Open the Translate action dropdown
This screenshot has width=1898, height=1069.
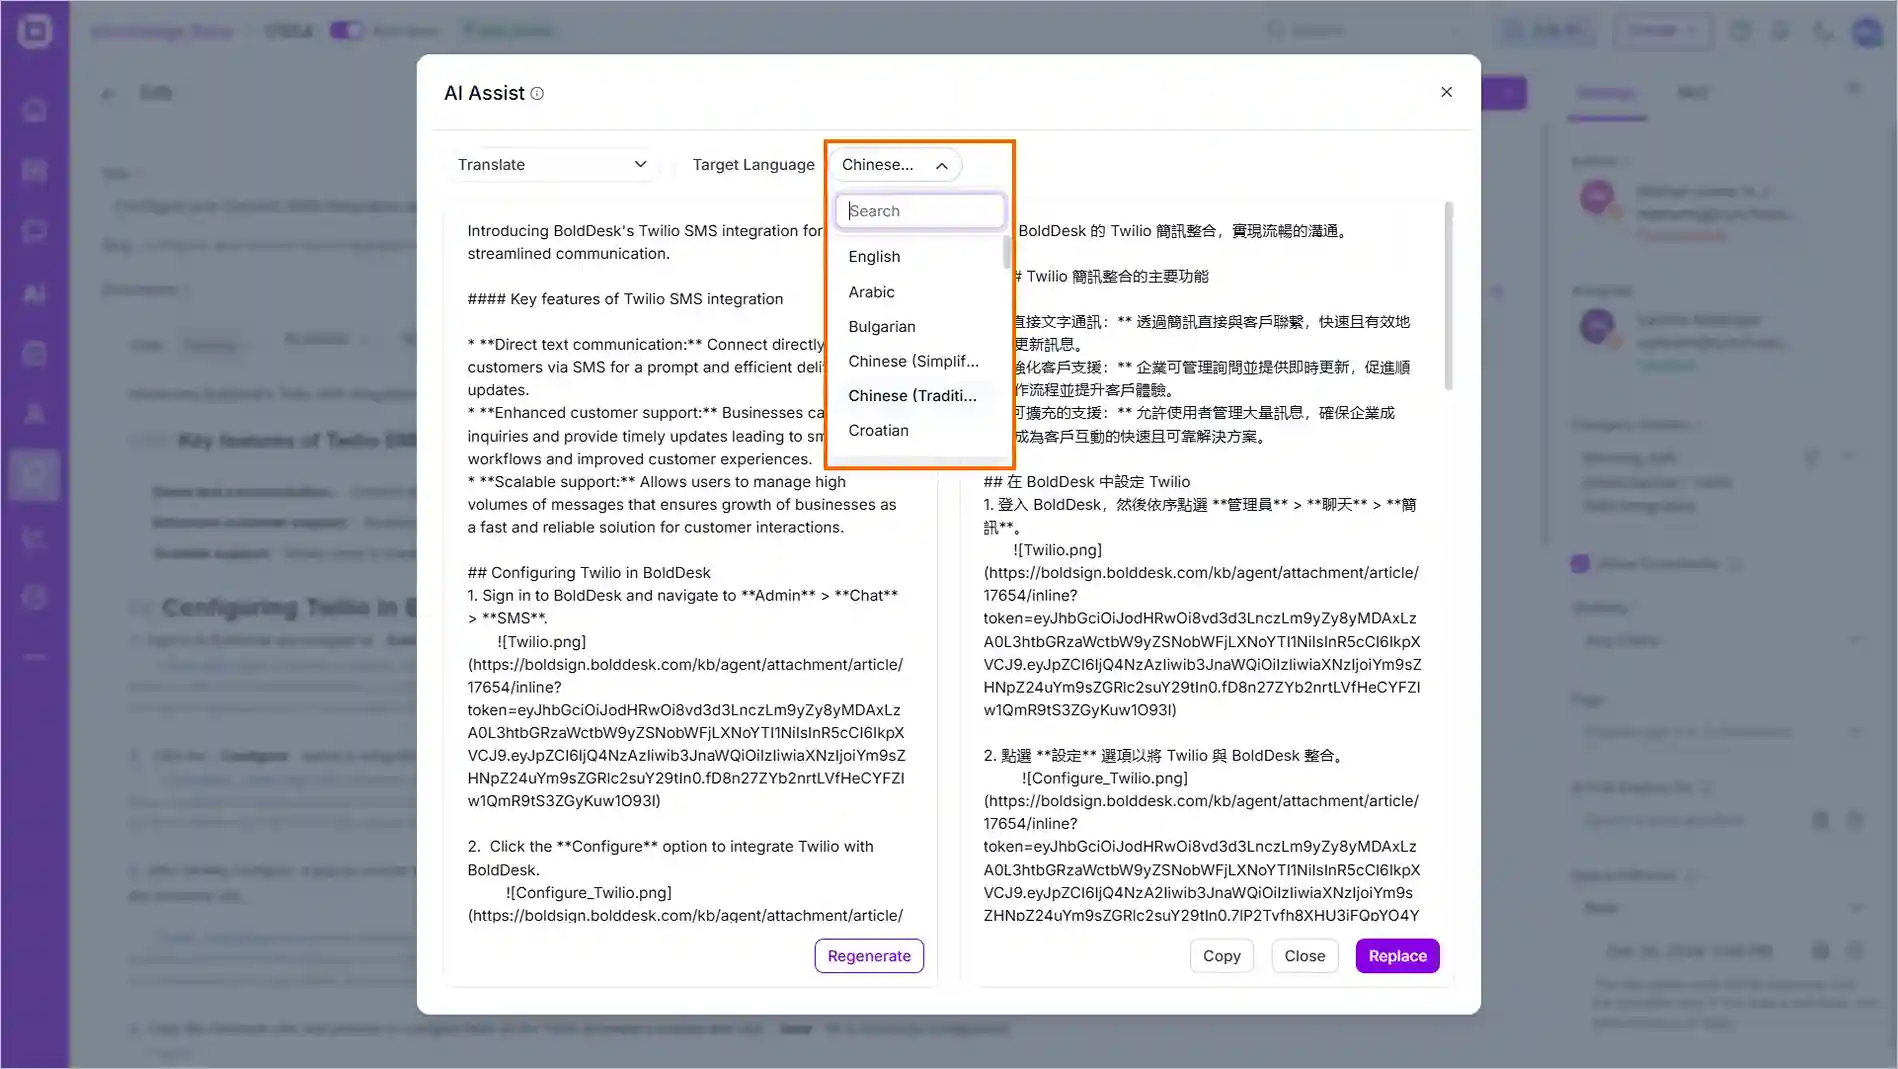point(552,165)
